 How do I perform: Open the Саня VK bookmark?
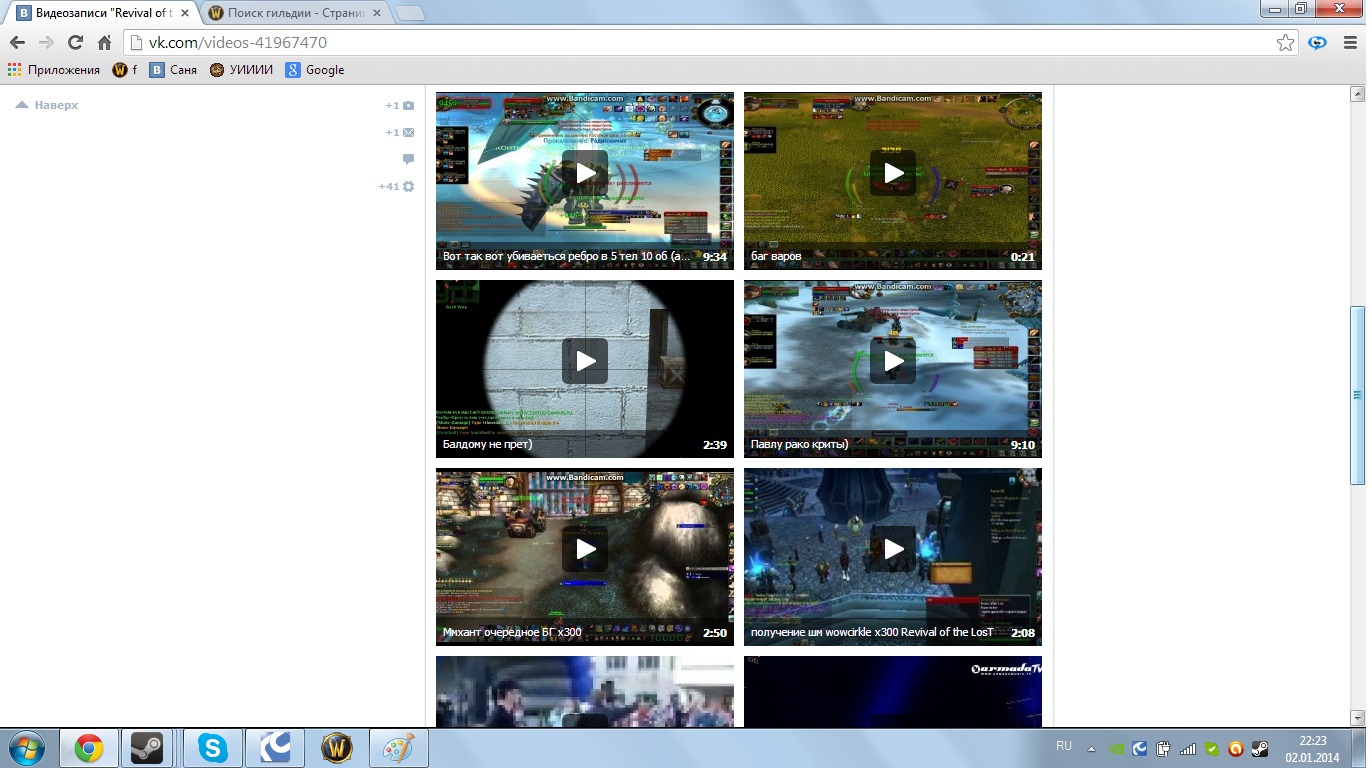point(174,70)
